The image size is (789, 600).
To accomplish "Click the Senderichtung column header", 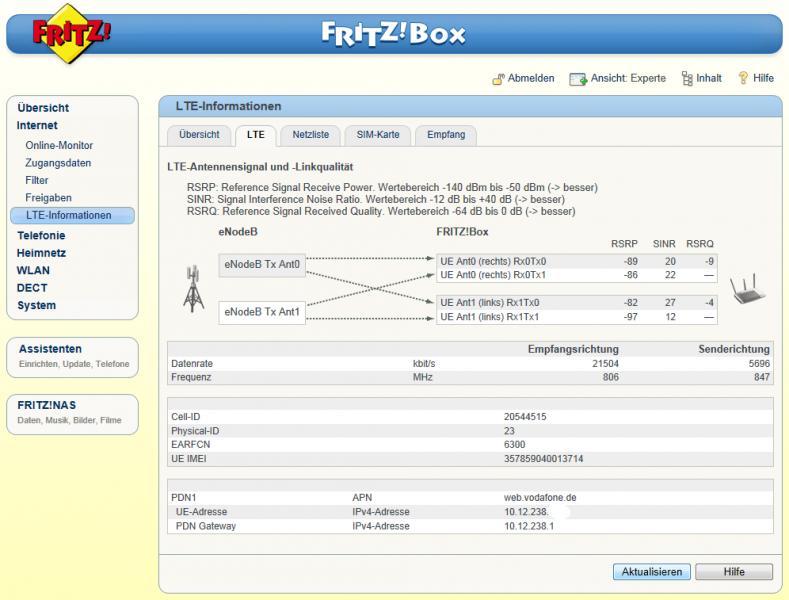I will 734,349.
